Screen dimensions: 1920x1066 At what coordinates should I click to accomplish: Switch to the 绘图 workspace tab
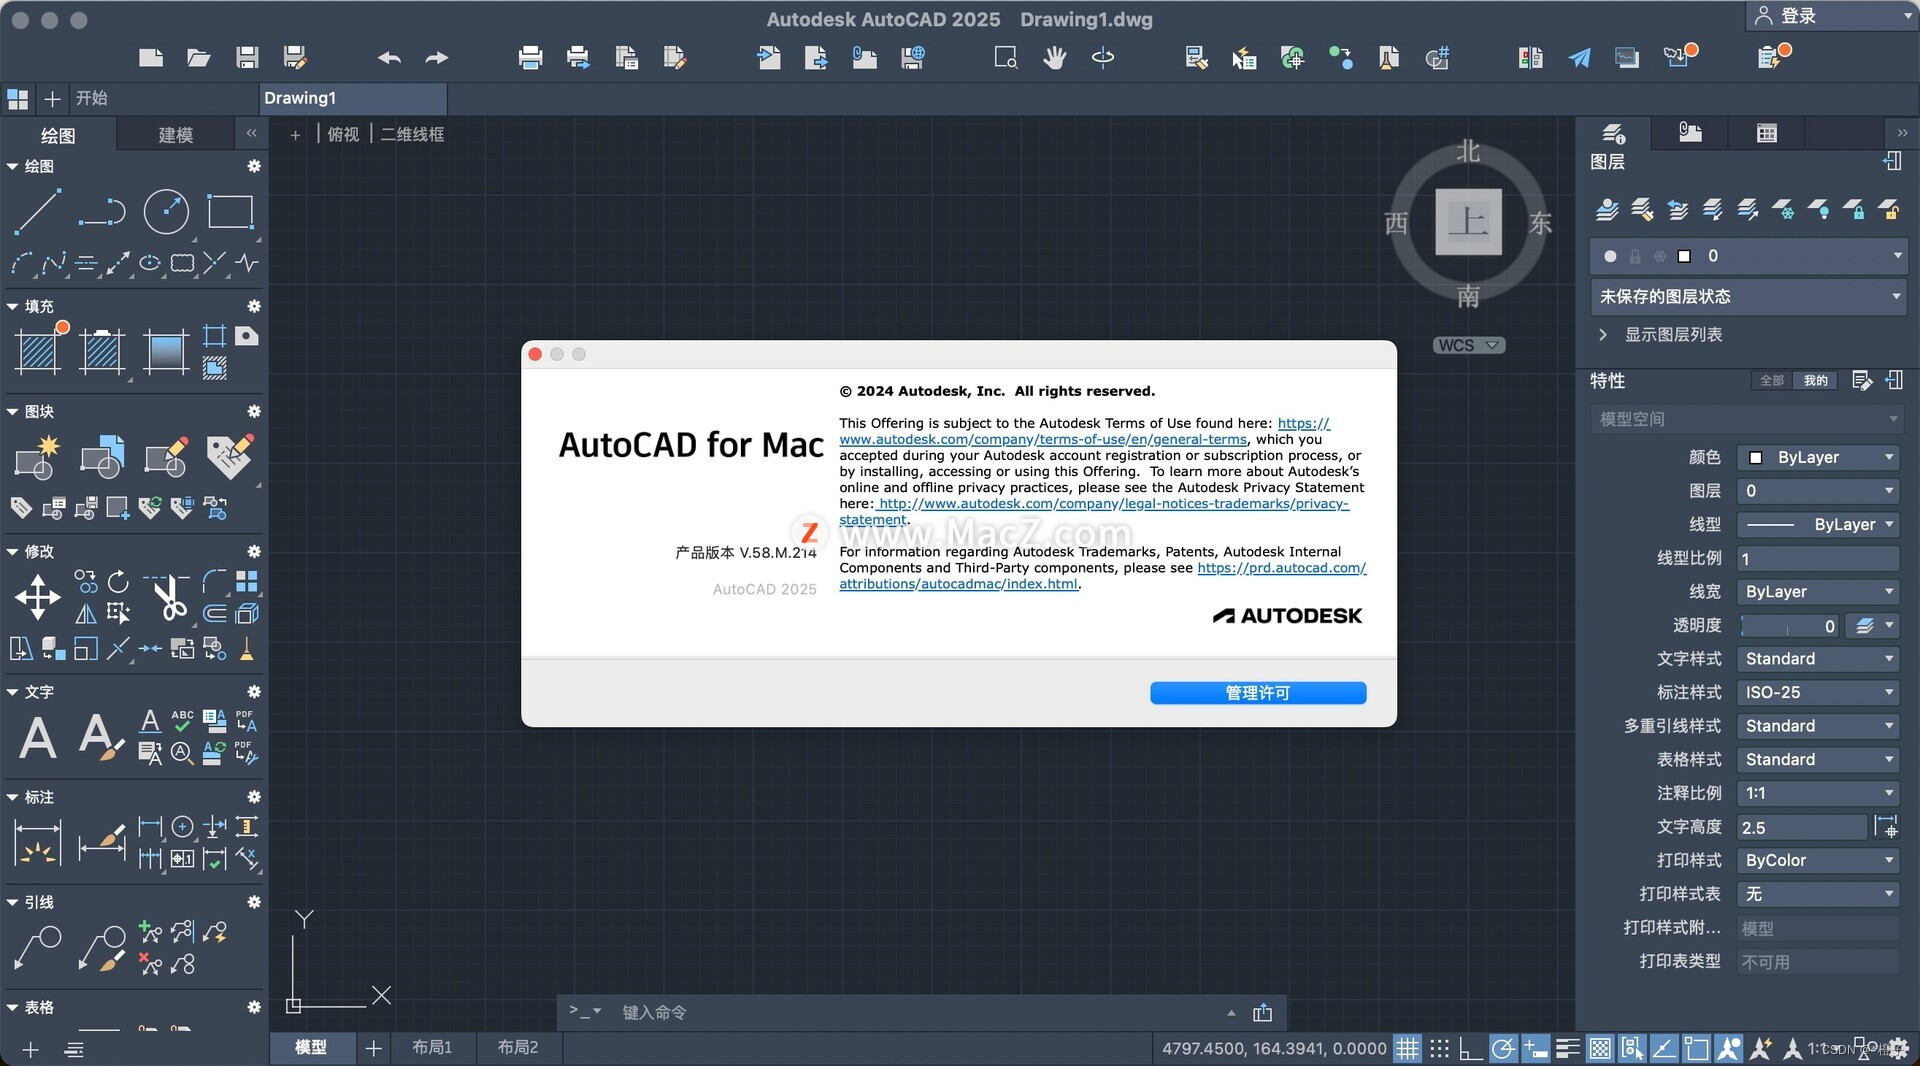[58, 134]
